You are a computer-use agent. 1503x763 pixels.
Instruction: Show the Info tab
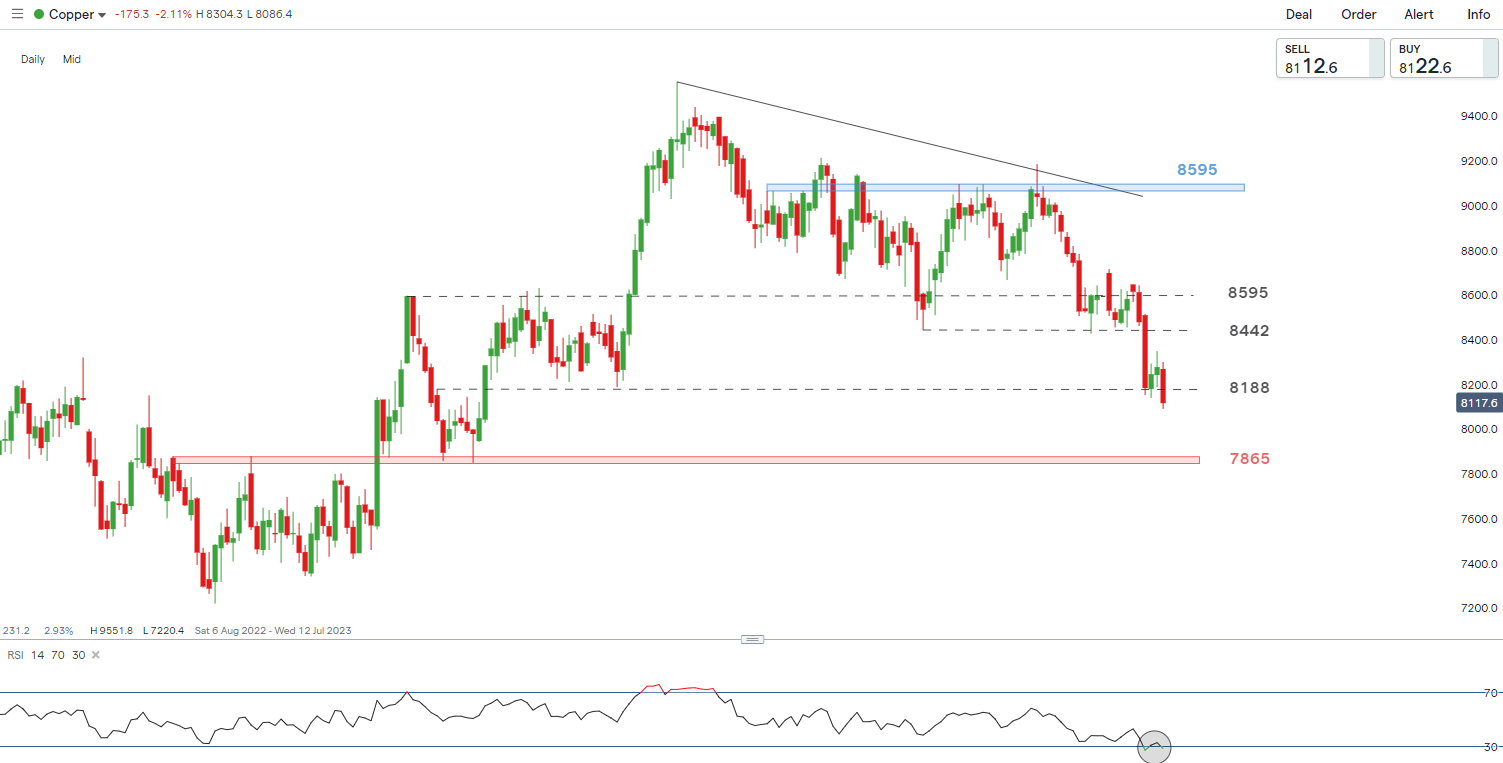(1479, 14)
